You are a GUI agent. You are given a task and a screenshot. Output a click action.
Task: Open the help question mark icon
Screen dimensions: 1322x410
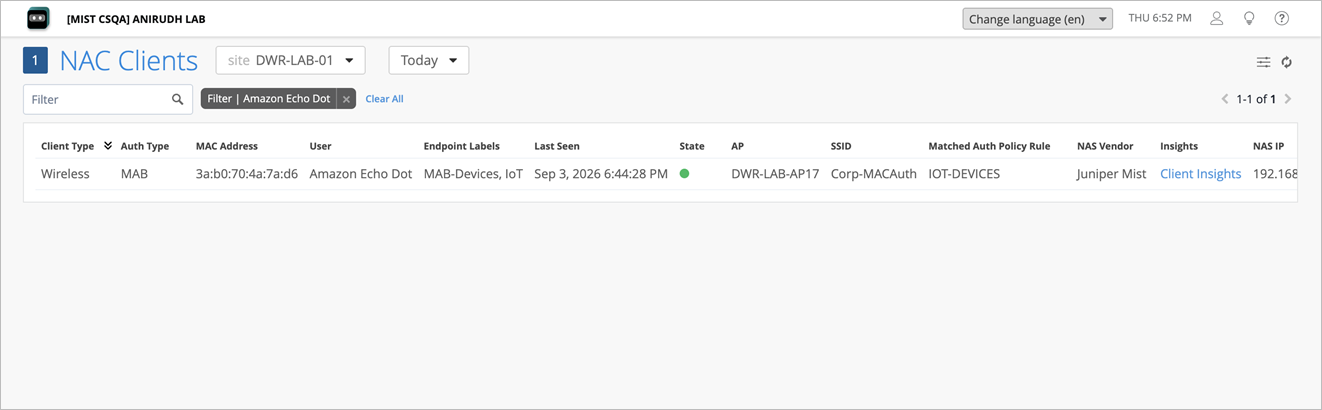[1281, 19]
